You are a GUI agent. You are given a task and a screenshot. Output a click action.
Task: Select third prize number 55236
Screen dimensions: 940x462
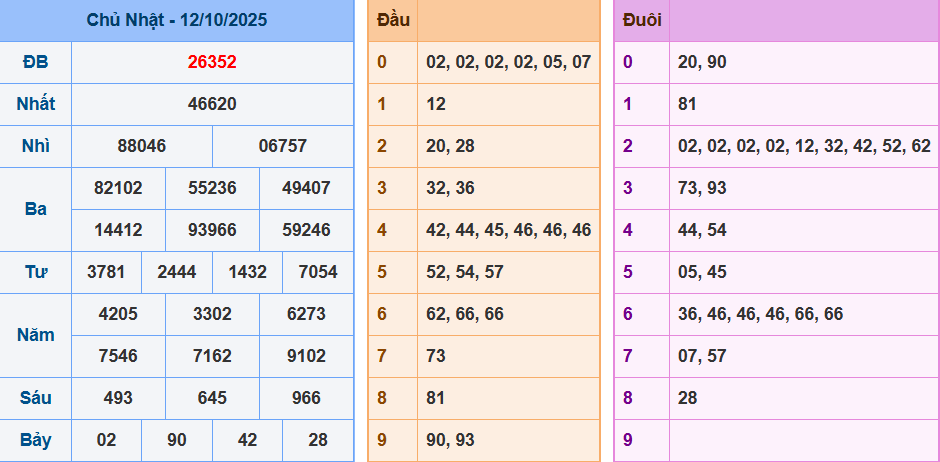pyautogui.click(x=212, y=188)
